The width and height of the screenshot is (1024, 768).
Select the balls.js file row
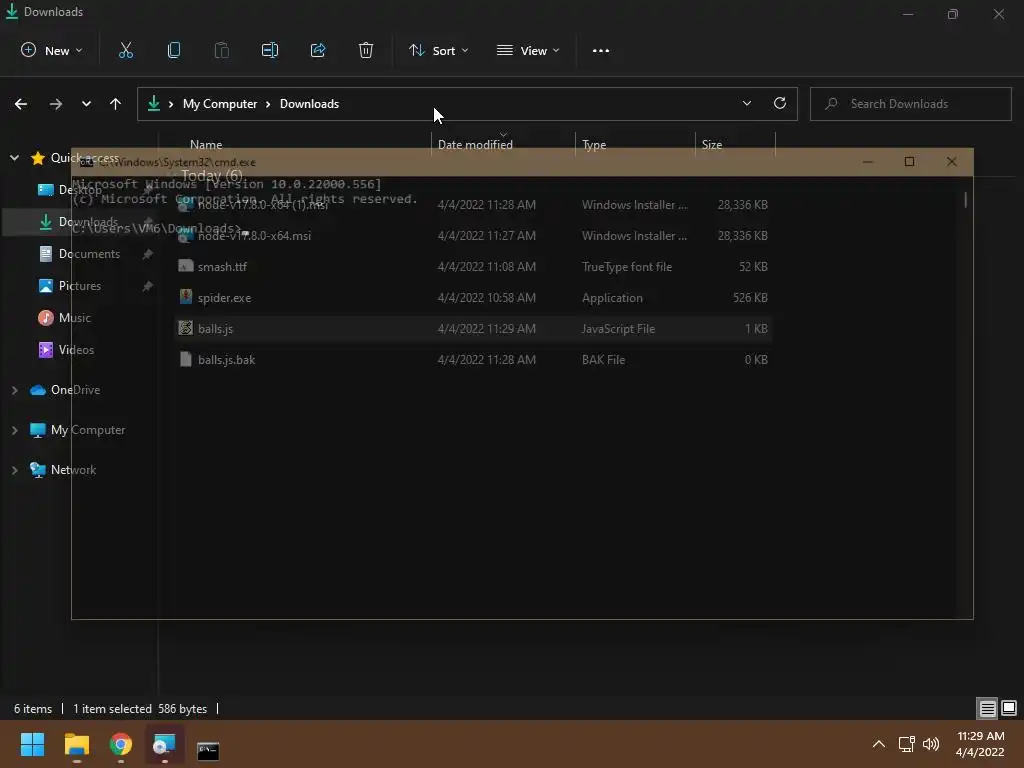pyautogui.click(x=473, y=328)
